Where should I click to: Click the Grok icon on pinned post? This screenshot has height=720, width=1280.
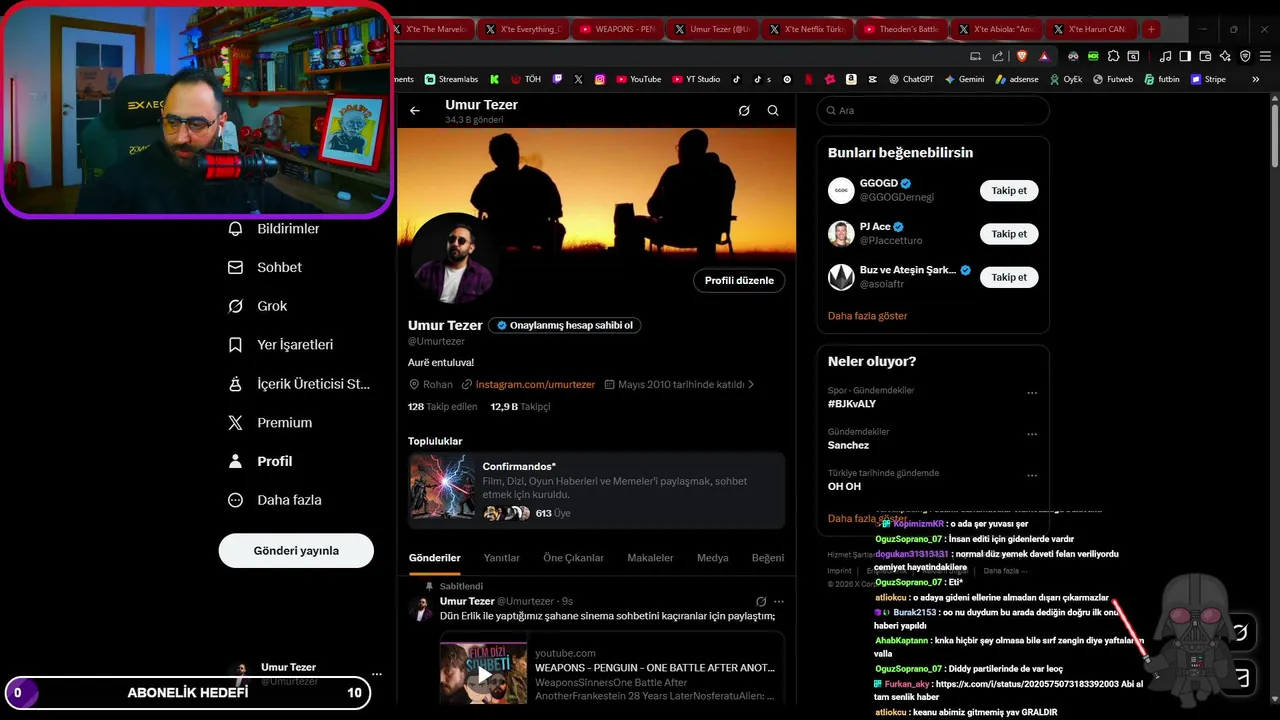pyautogui.click(x=761, y=602)
